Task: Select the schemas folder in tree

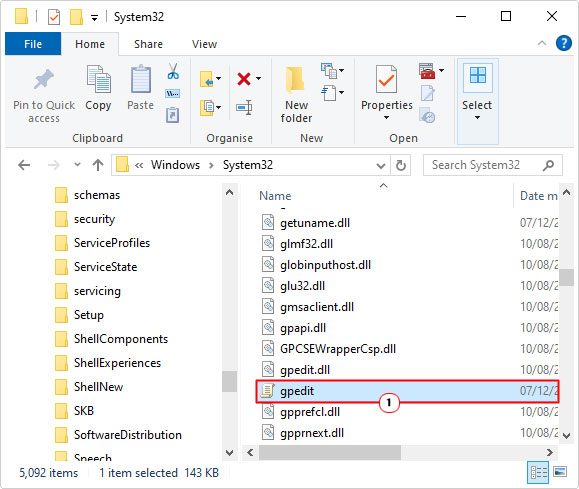Action: tap(88, 195)
